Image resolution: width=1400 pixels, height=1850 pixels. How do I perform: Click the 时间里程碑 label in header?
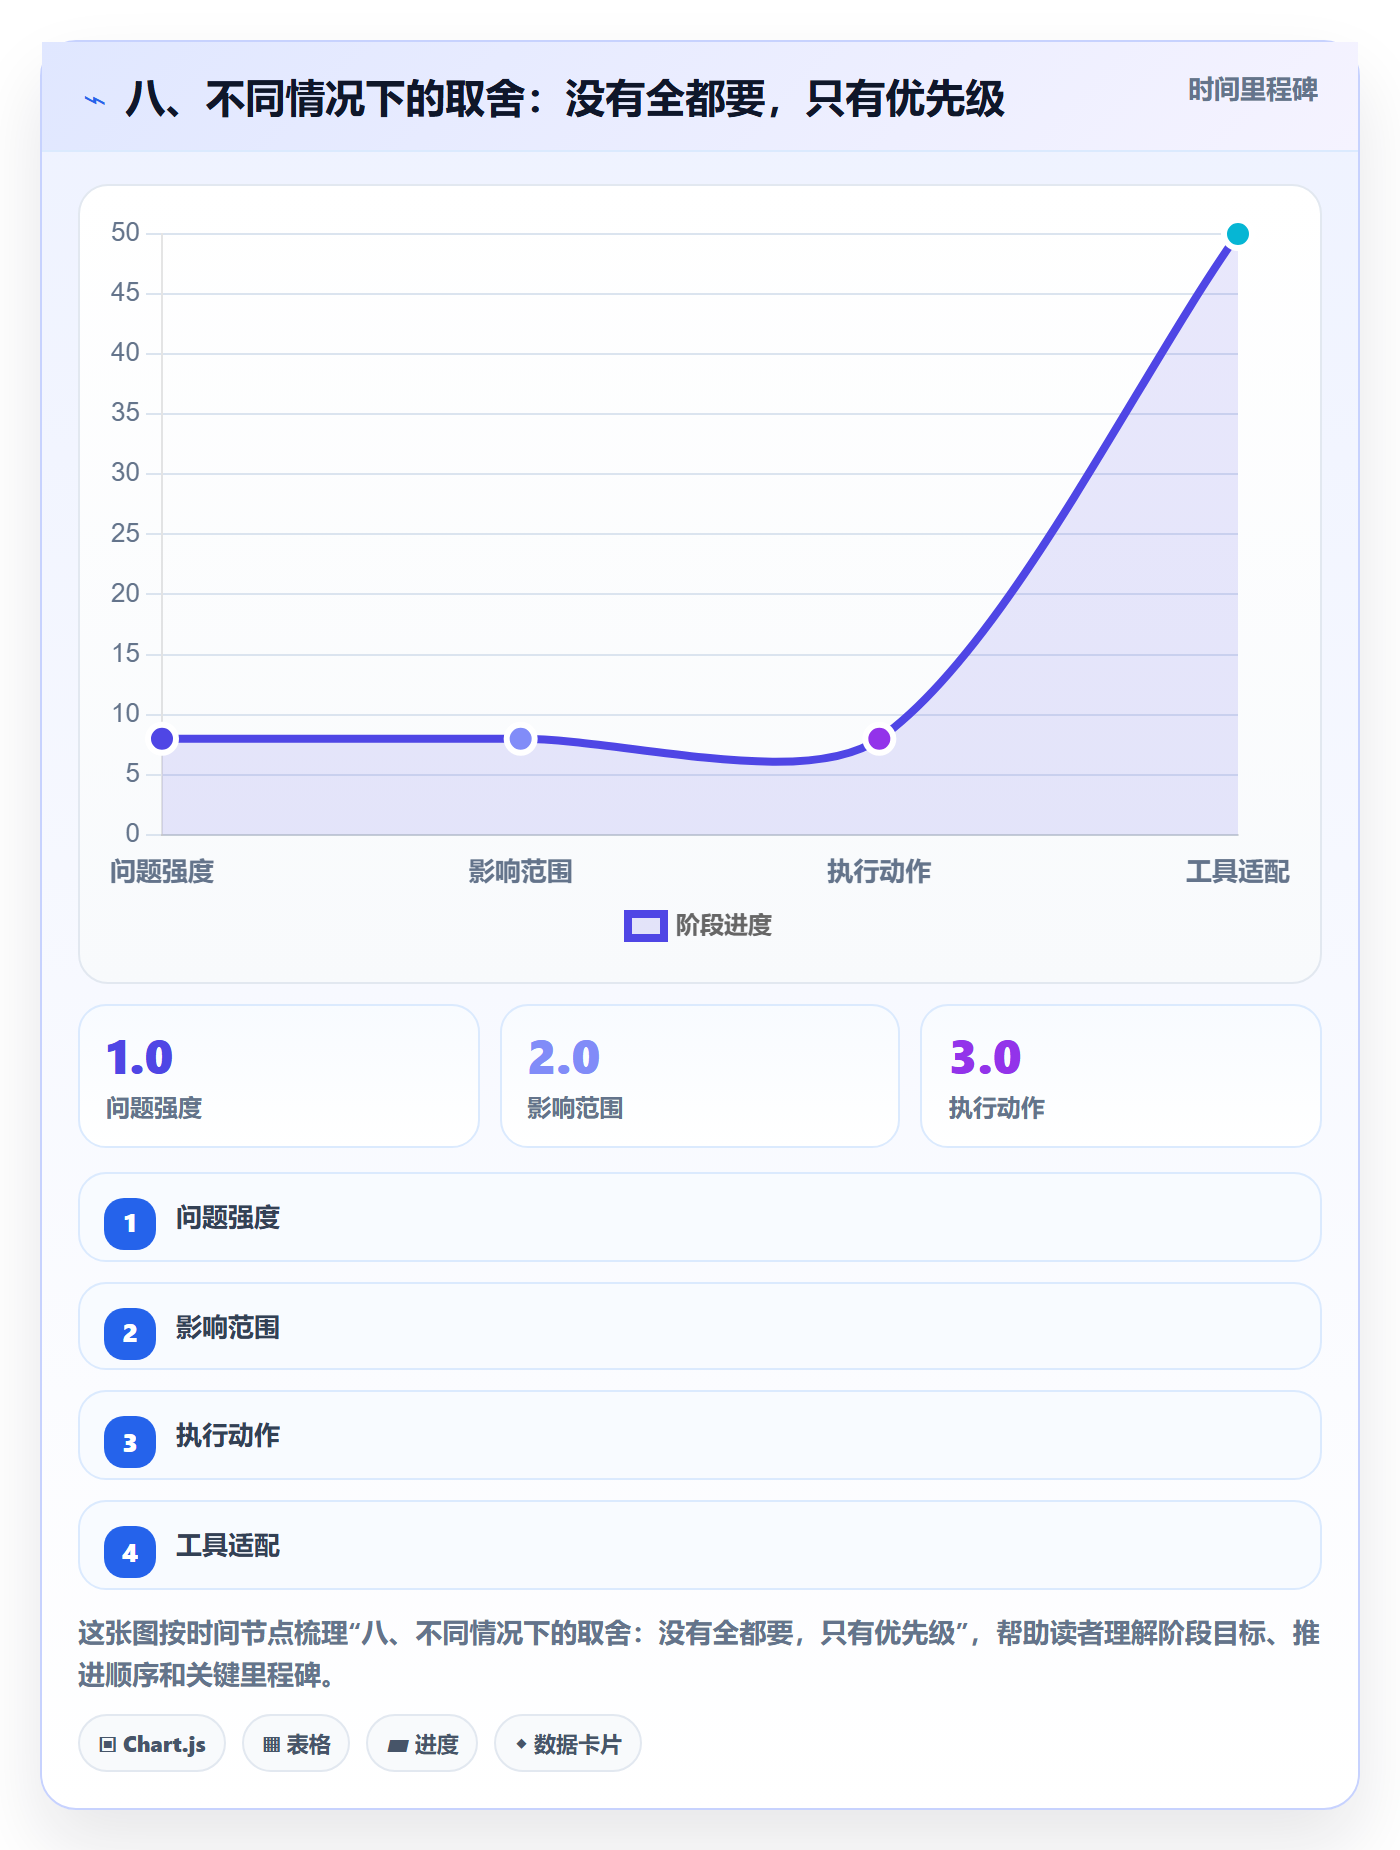[x=1253, y=90]
